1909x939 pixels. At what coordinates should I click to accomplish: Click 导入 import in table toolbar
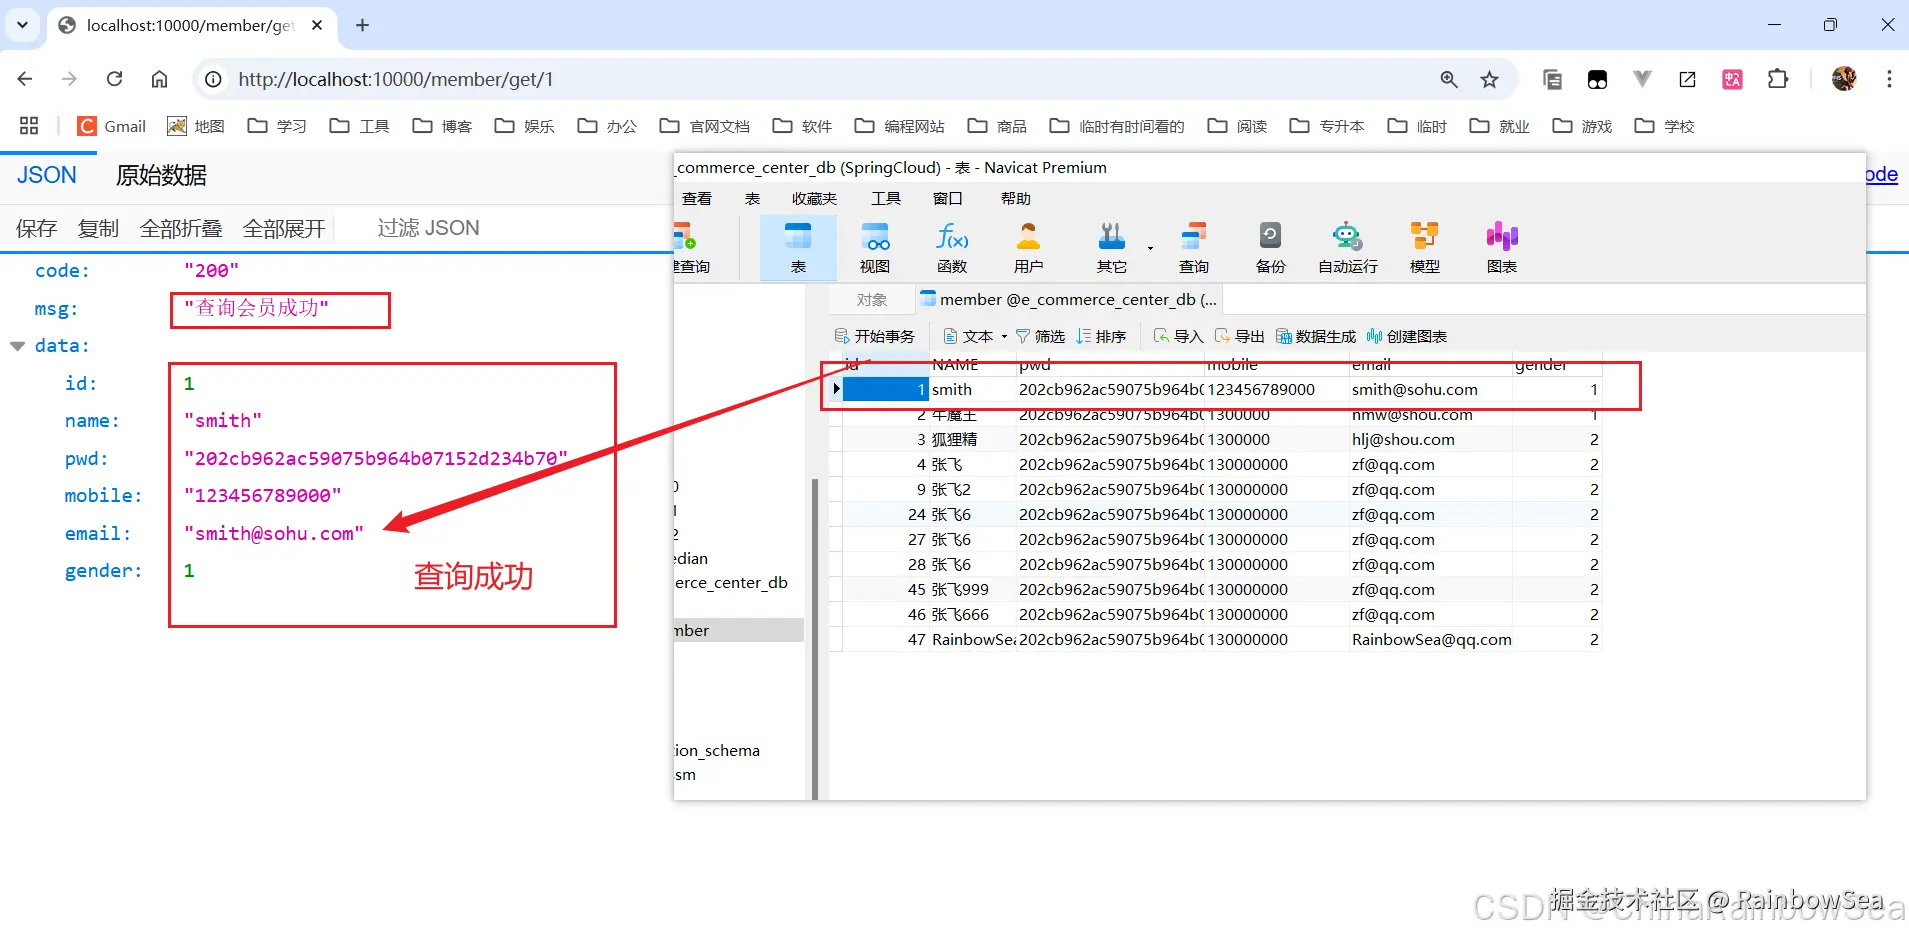(1178, 336)
